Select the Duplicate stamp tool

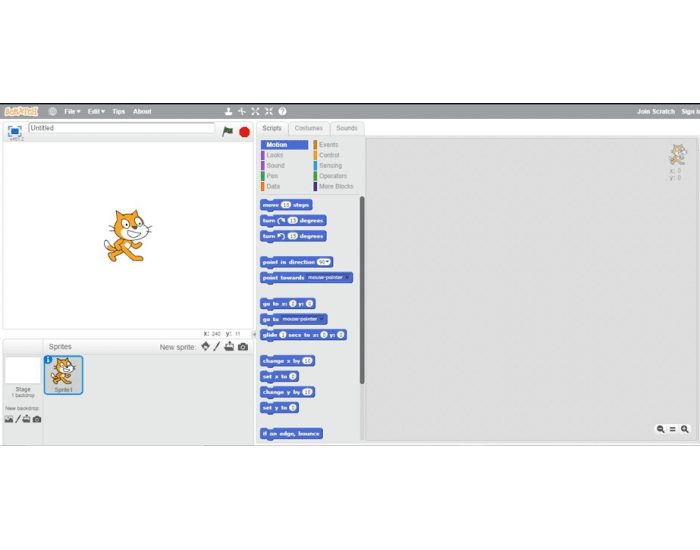[x=228, y=111]
